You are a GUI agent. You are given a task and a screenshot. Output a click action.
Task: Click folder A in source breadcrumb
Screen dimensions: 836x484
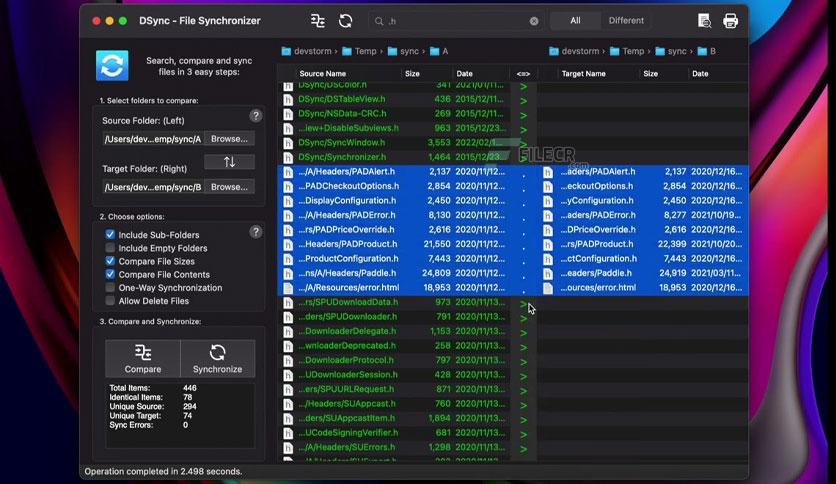tap(439, 51)
